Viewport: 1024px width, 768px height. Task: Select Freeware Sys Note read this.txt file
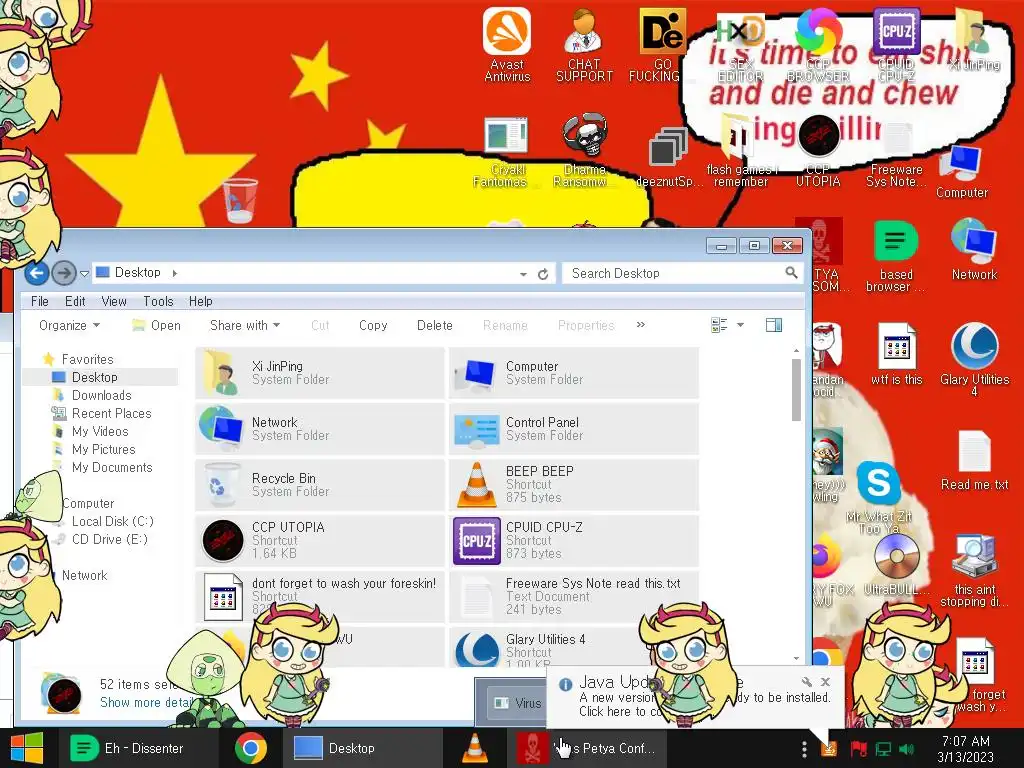coord(574,596)
